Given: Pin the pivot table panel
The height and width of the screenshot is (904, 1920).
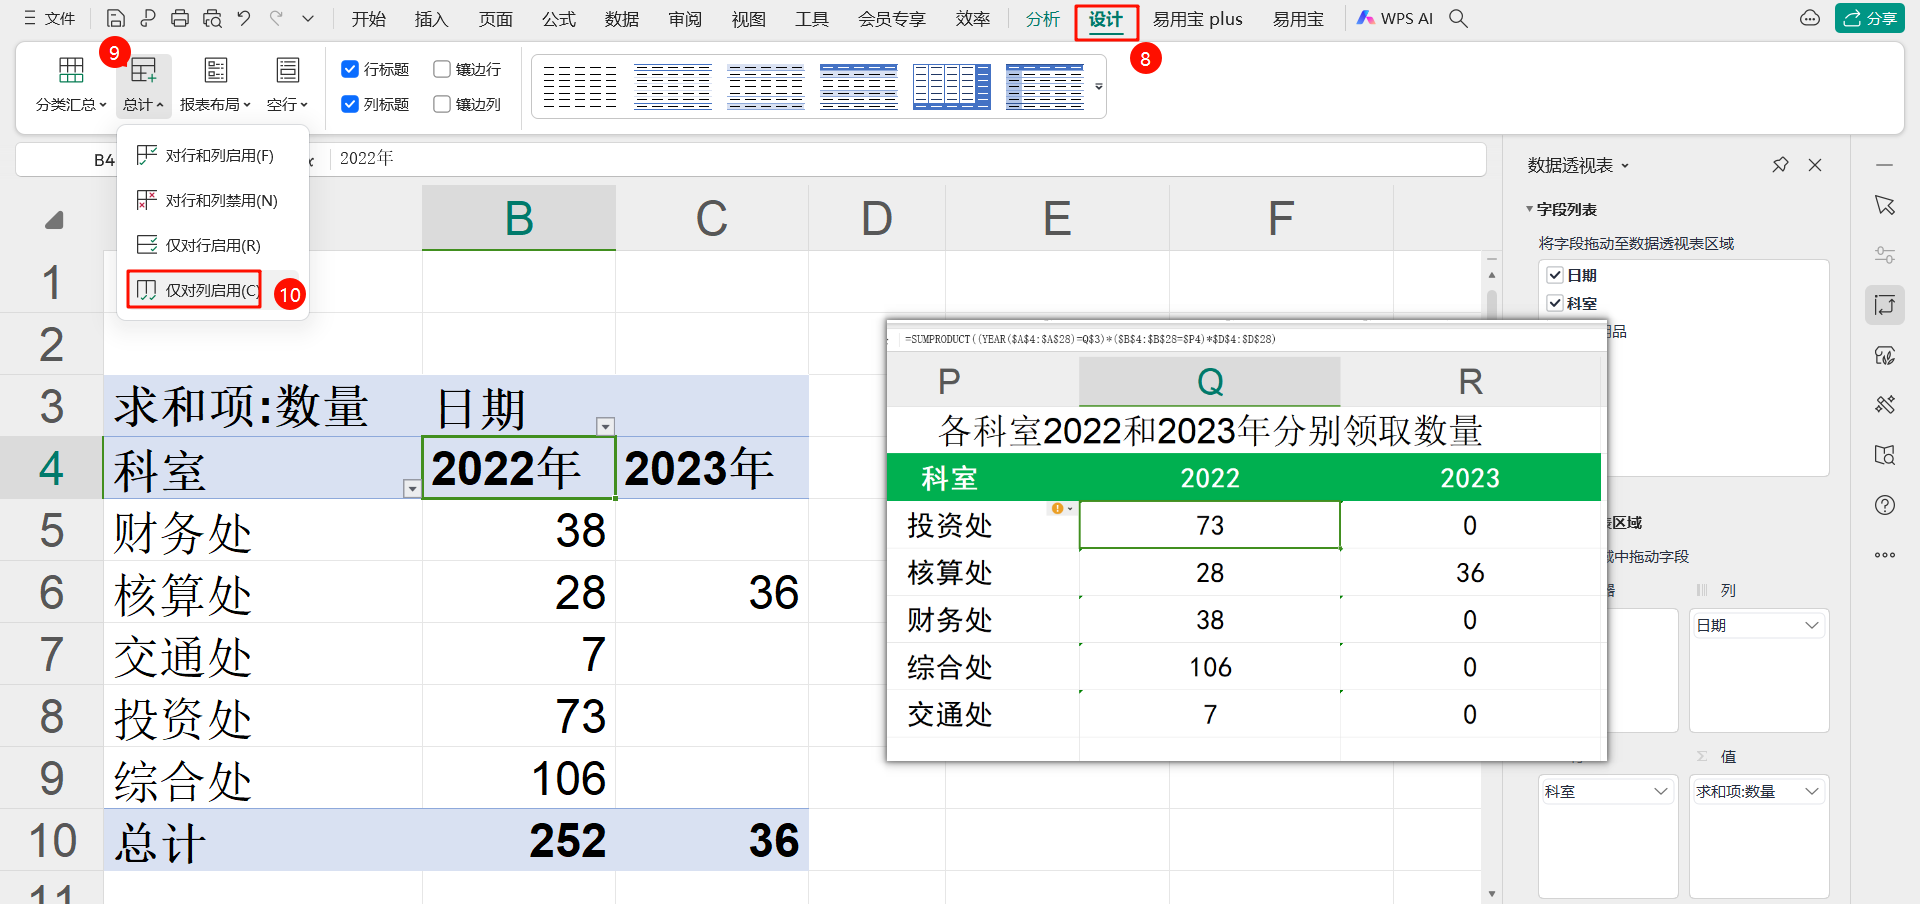Looking at the screenshot, I should 1780,165.
